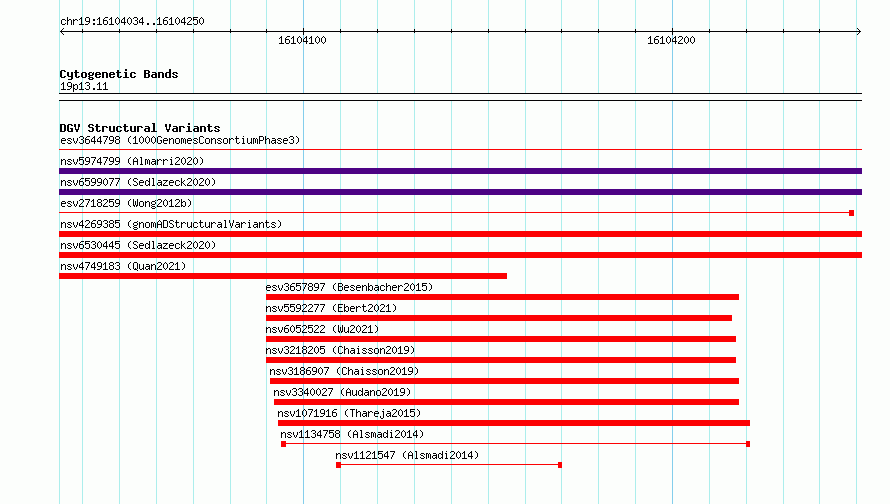The width and height of the screenshot is (890, 504).
Task: Open the nsv3340027 (Audano2019) label
Action: (342, 392)
